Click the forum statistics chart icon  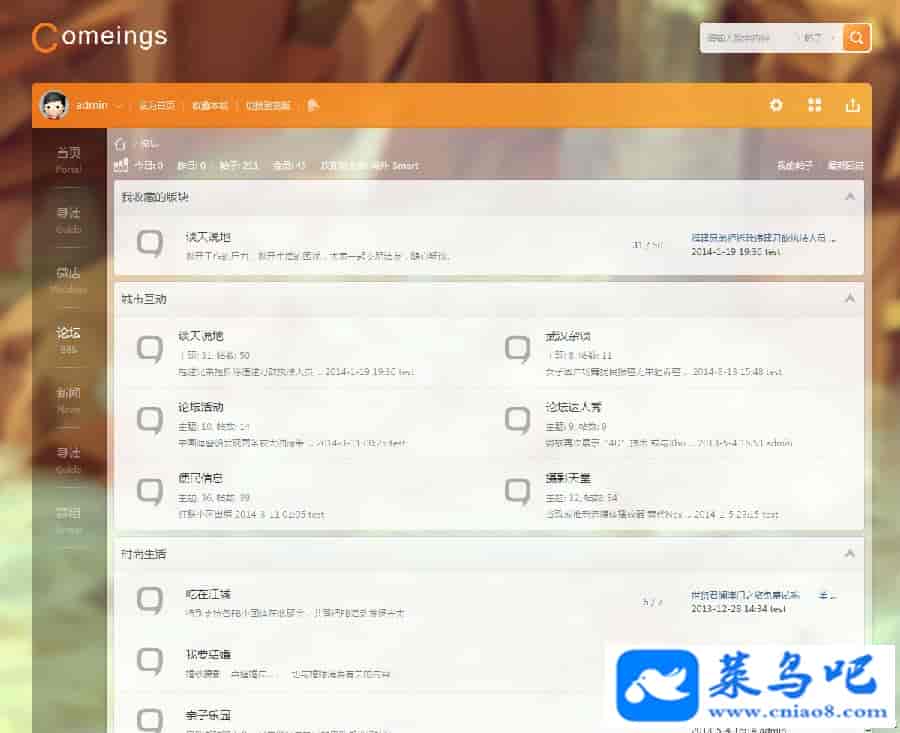tap(121, 165)
